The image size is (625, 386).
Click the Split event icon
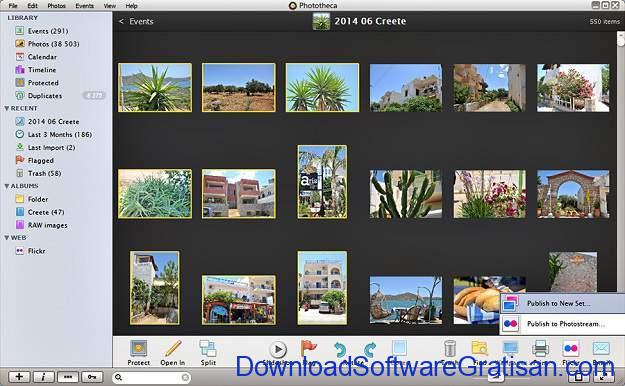(x=208, y=349)
